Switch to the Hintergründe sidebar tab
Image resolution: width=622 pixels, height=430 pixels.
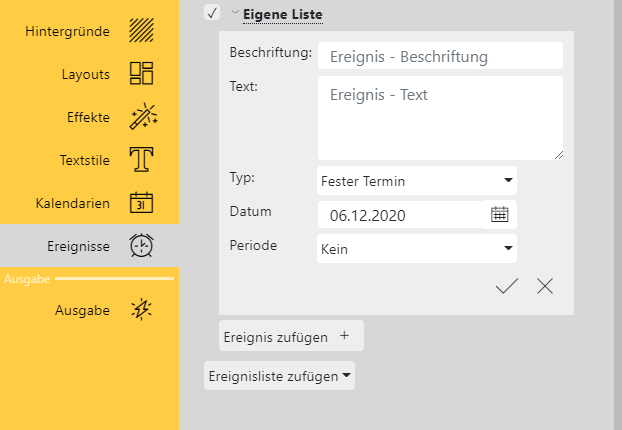tap(68, 31)
